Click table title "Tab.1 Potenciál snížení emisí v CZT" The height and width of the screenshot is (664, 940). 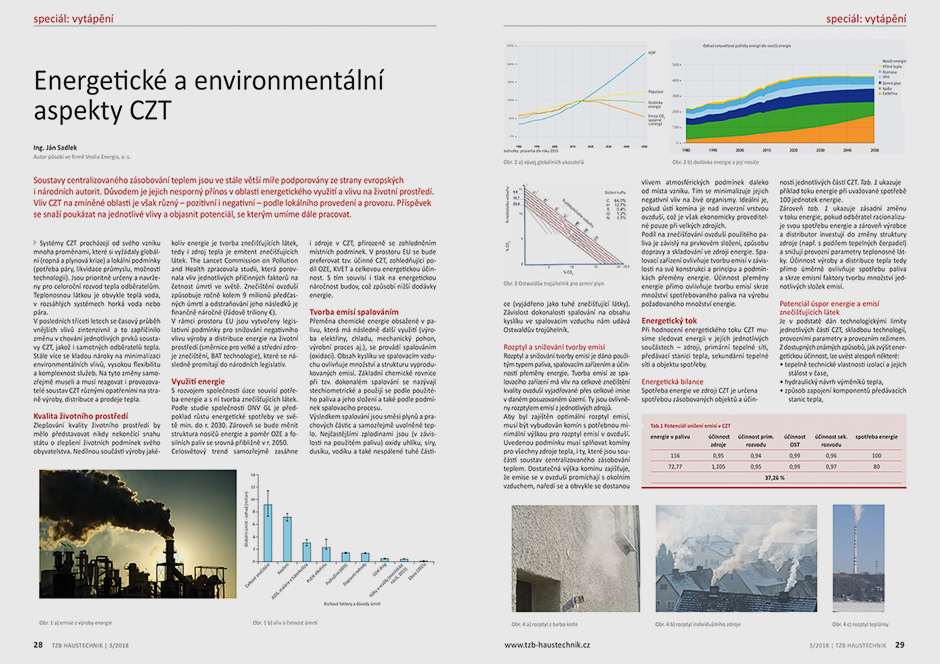pyautogui.click(x=690, y=425)
